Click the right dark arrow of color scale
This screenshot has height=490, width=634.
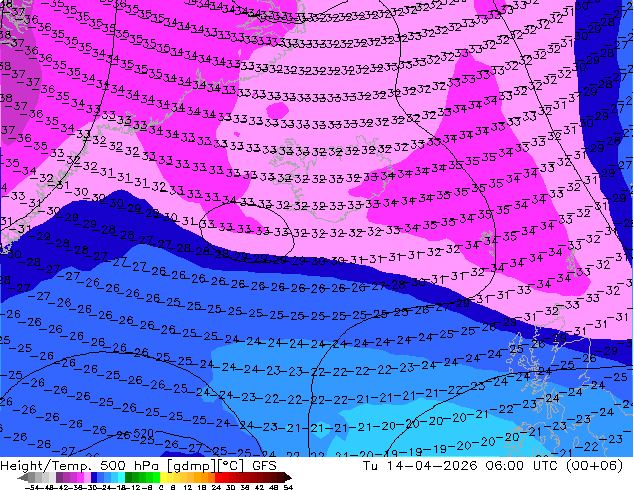(287, 477)
